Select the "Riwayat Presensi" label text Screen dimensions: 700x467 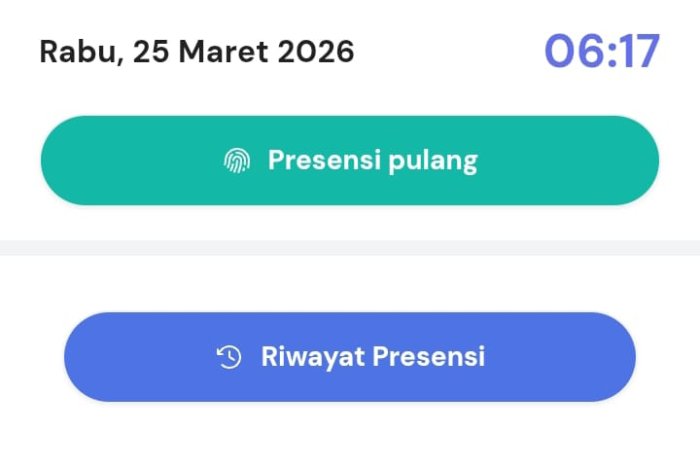(372, 357)
